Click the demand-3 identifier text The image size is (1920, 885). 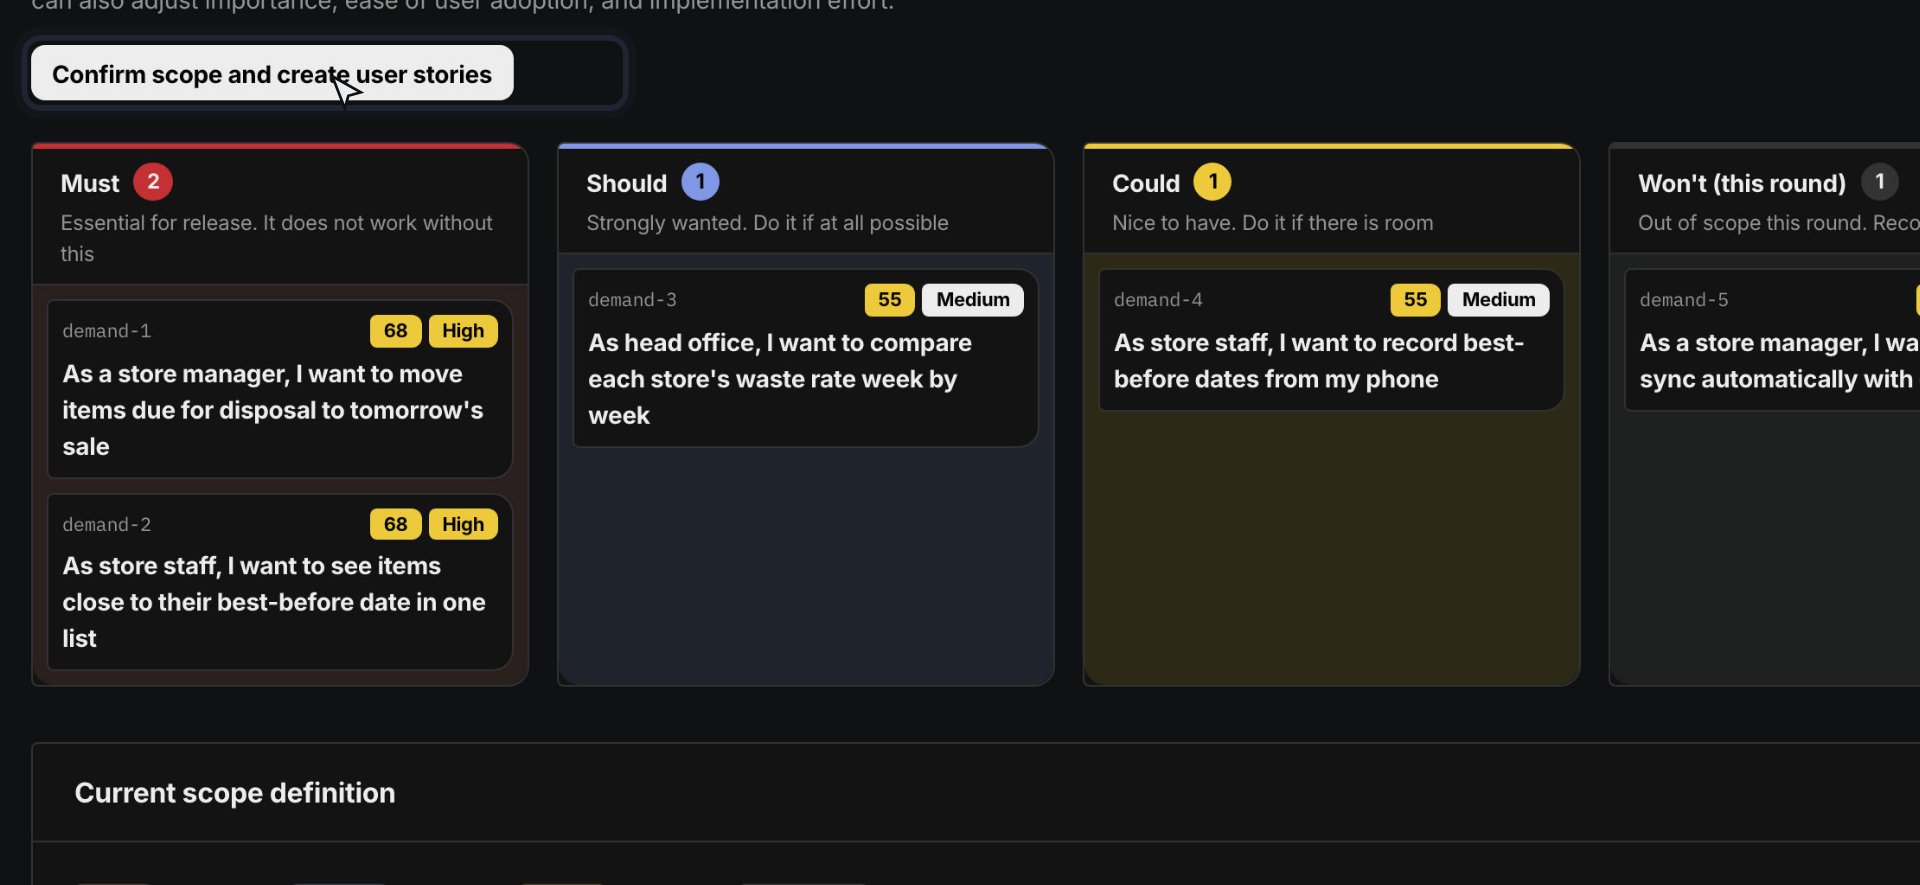click(632, 300)
